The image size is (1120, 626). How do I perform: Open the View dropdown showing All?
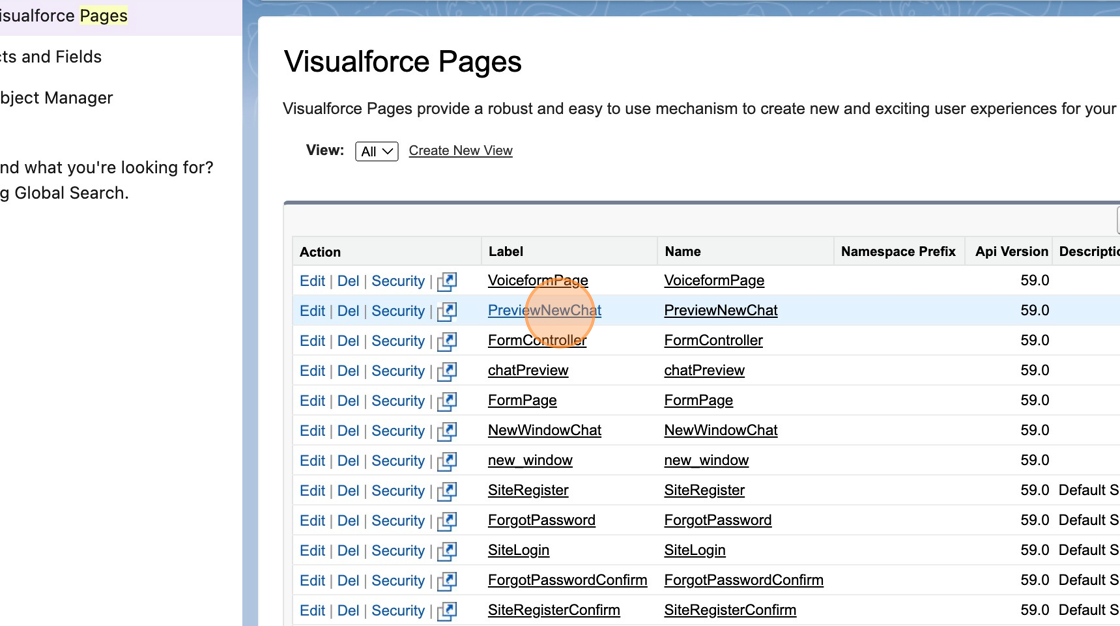pos(376,151)
